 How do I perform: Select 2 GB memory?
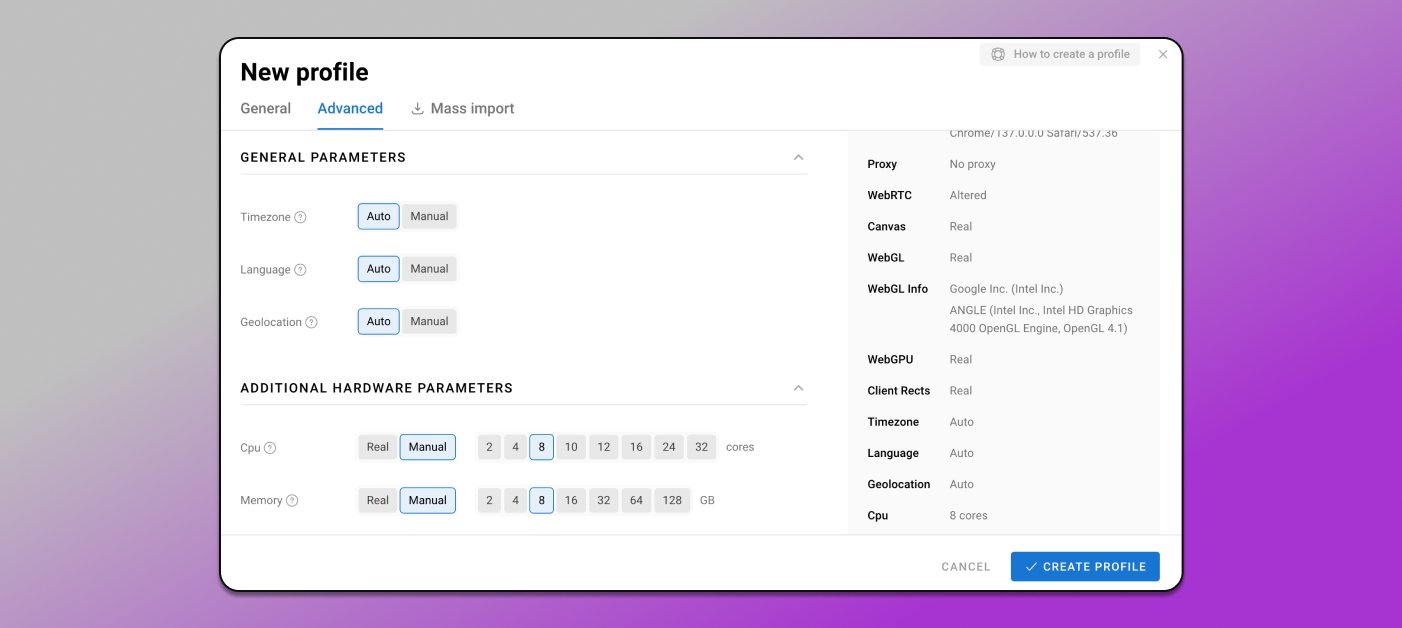point(489,500)
